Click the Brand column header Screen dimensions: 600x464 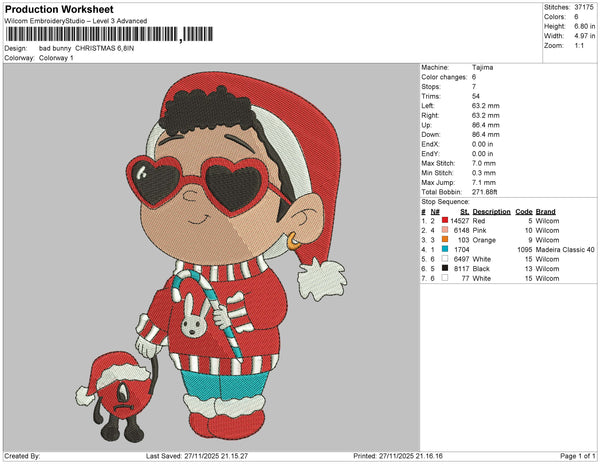pyautogui.click(x=546, y=211)
